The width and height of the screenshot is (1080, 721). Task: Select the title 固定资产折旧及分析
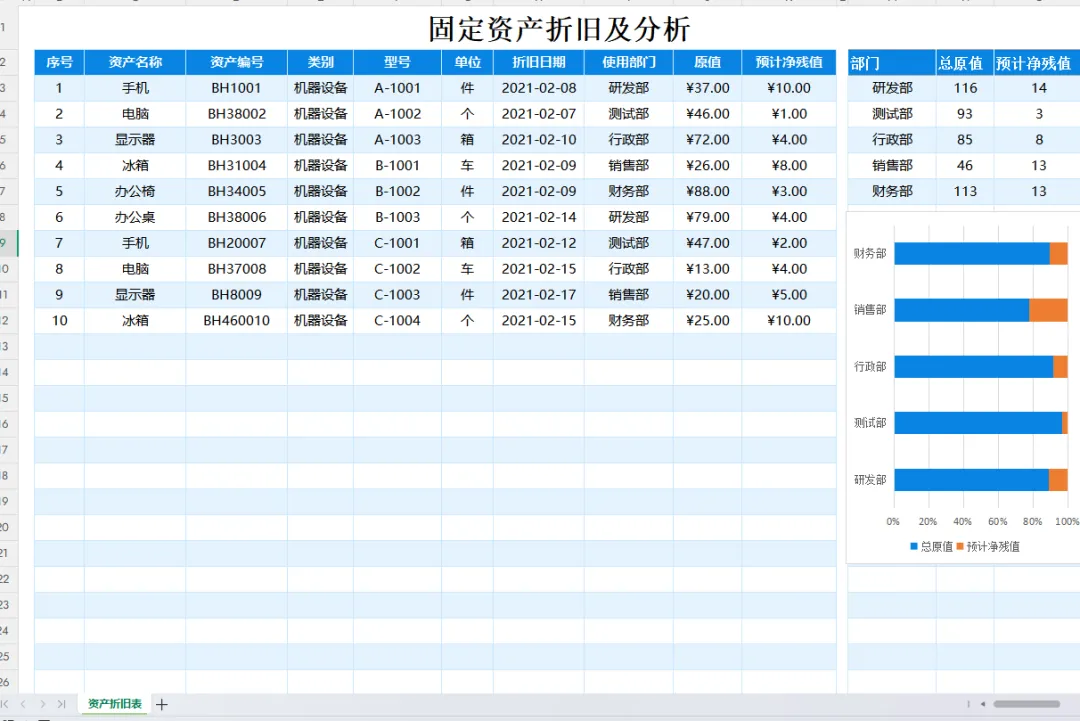(x=559, y=29)
